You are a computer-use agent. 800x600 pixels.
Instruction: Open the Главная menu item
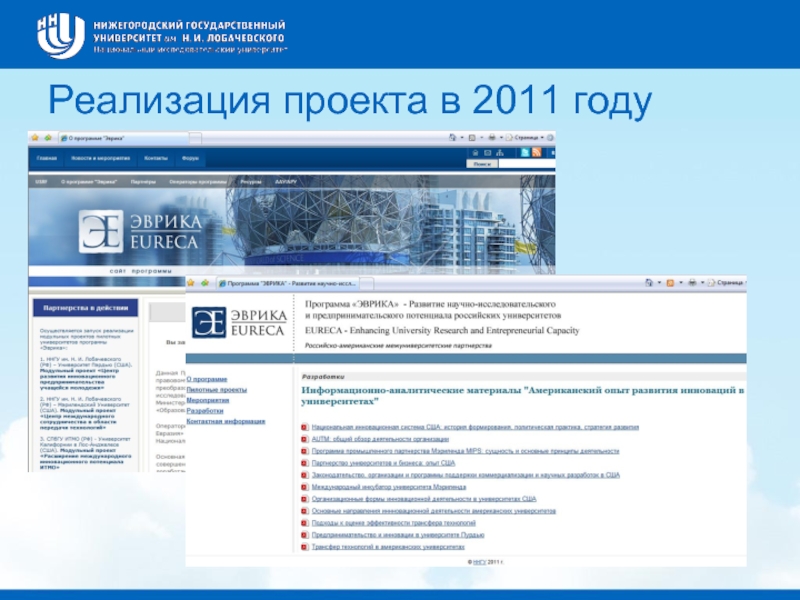coord(47,158)
